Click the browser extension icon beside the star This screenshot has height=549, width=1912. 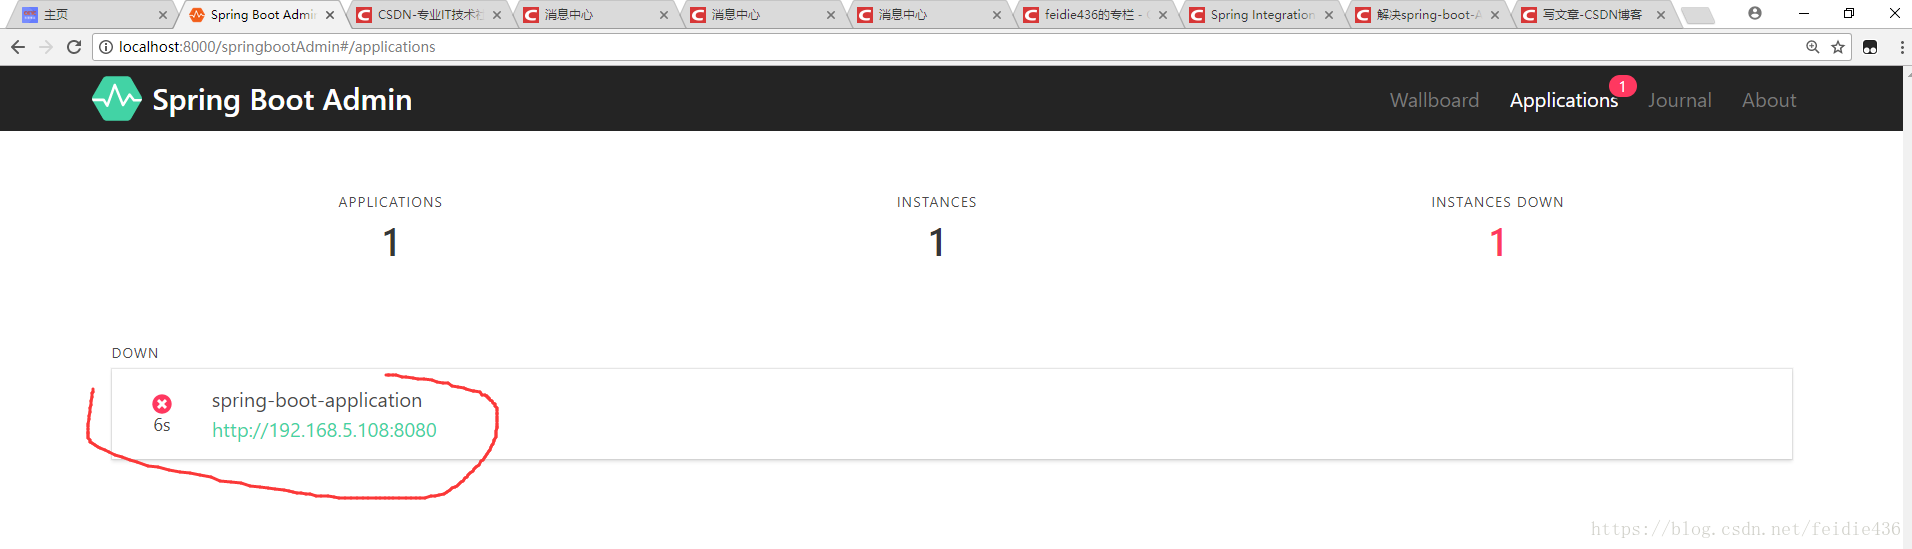[1870, 47]
